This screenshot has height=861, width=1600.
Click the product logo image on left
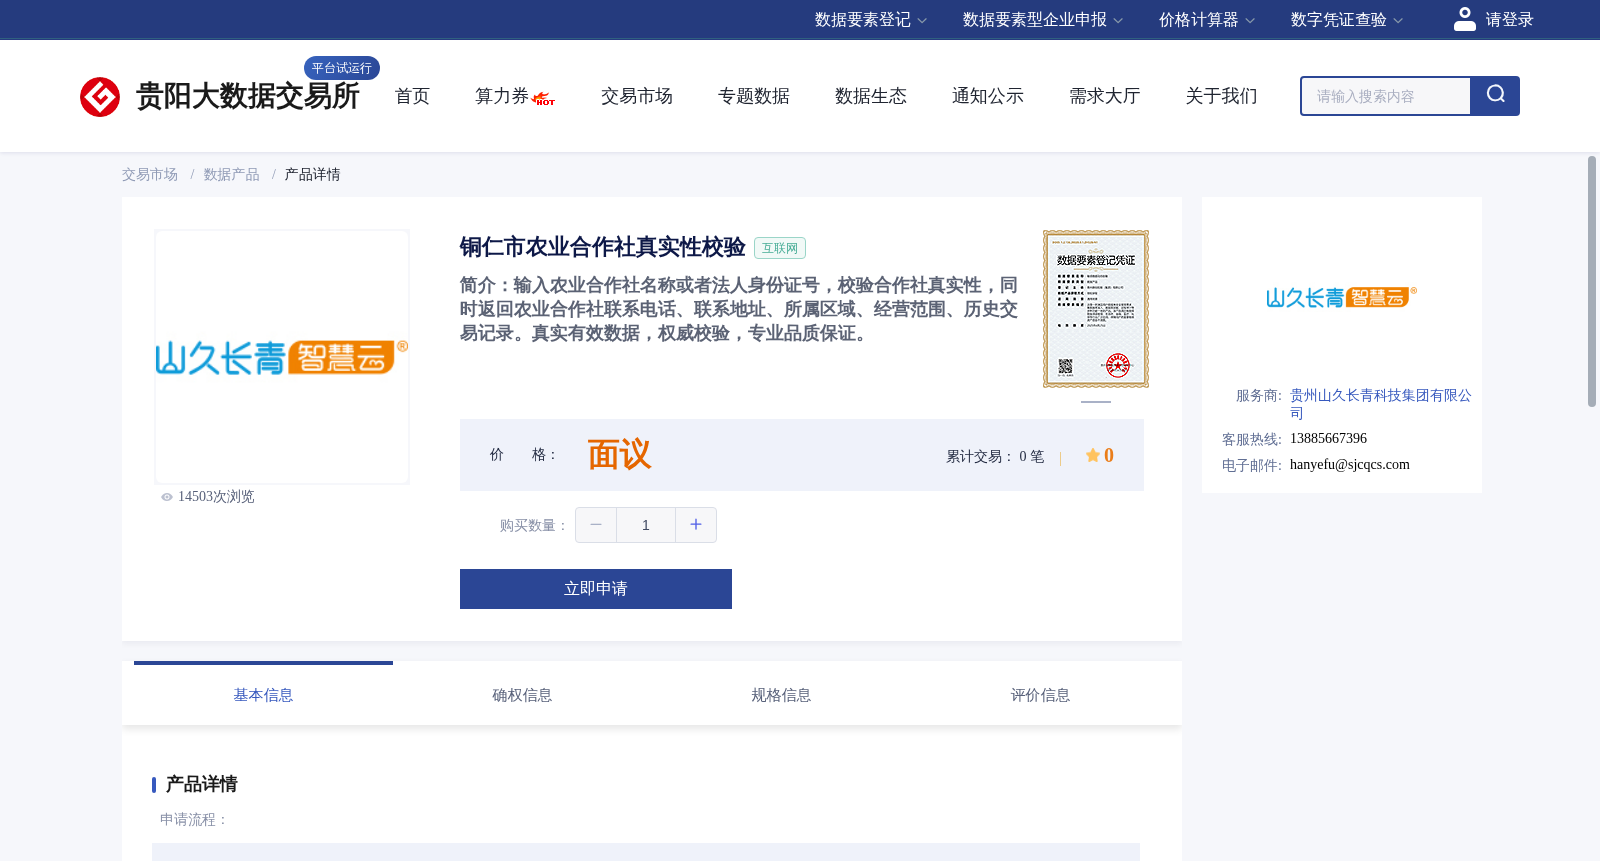pyautogui.click(x=282, y=357)
